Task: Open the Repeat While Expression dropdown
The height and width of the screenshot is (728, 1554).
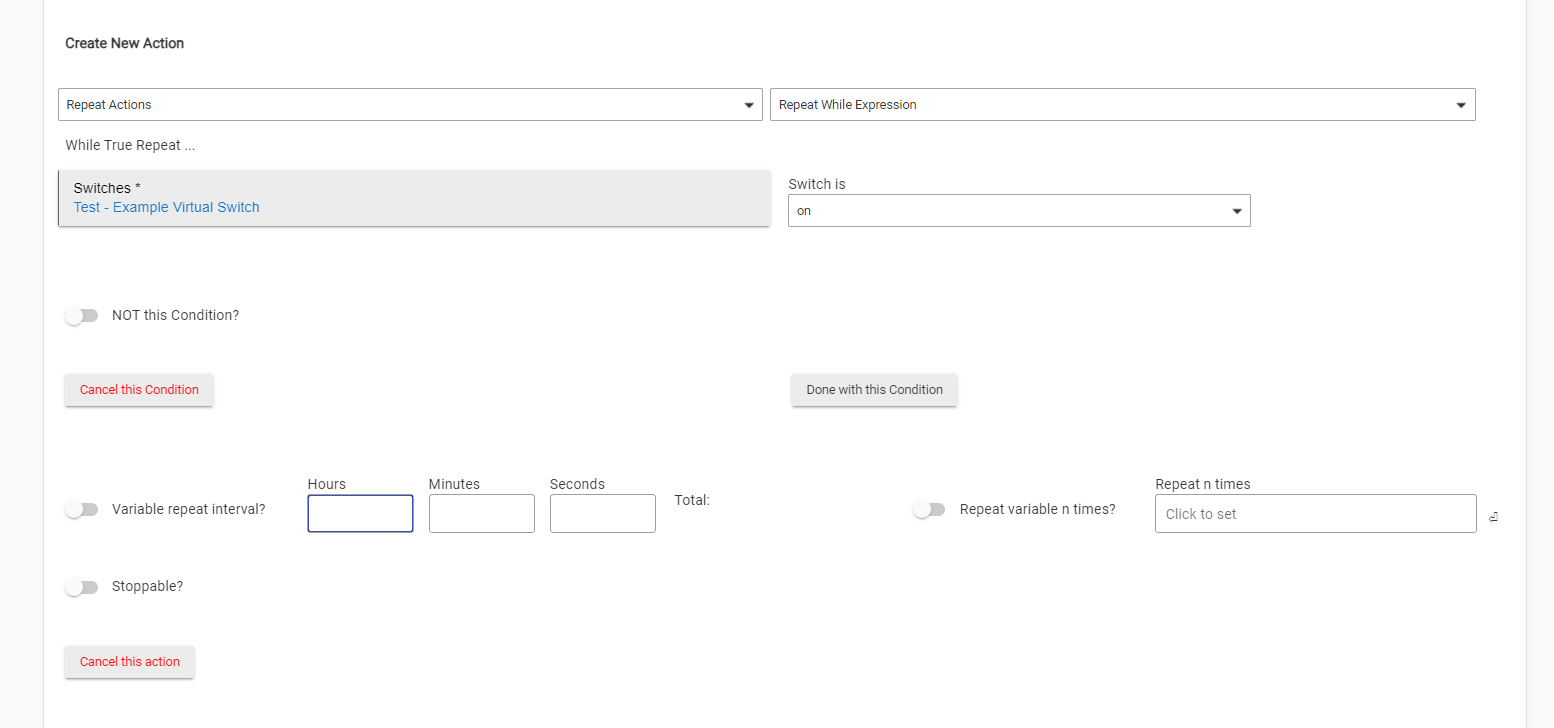Action: [1110, 105]
